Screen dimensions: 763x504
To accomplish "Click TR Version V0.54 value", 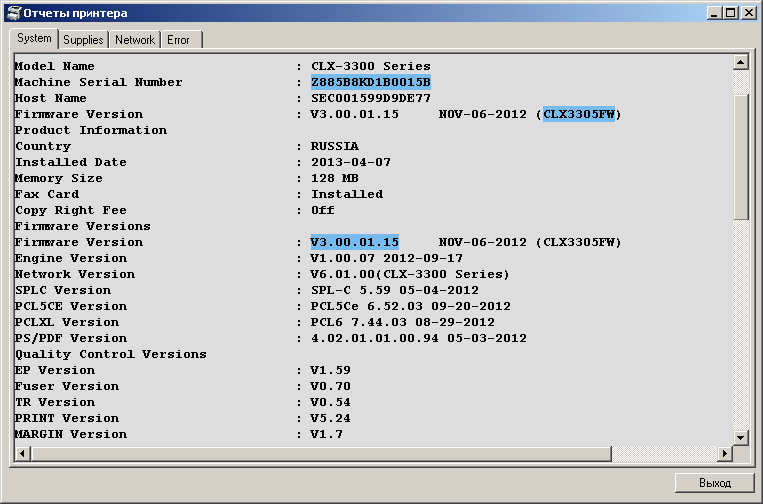I will point(330,403).
